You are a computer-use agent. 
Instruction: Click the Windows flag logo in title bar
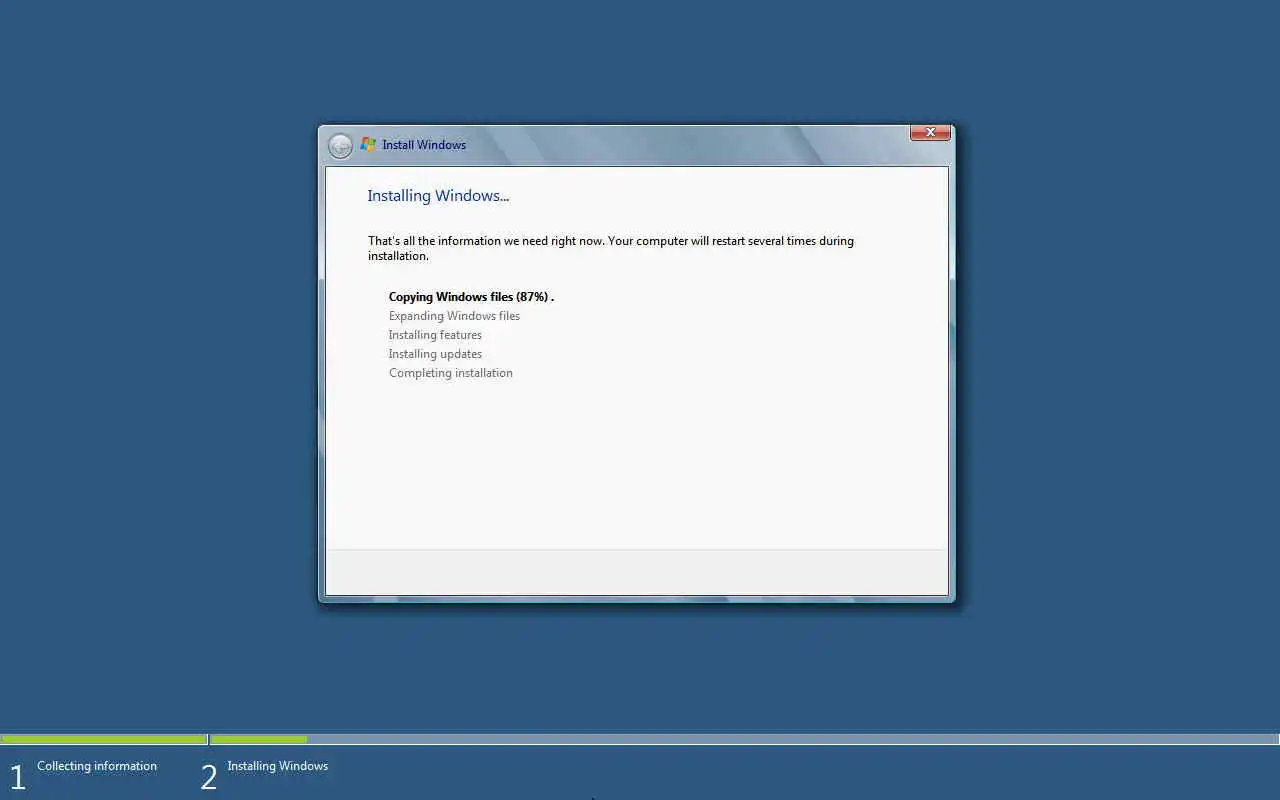click(x=368, y=145)
